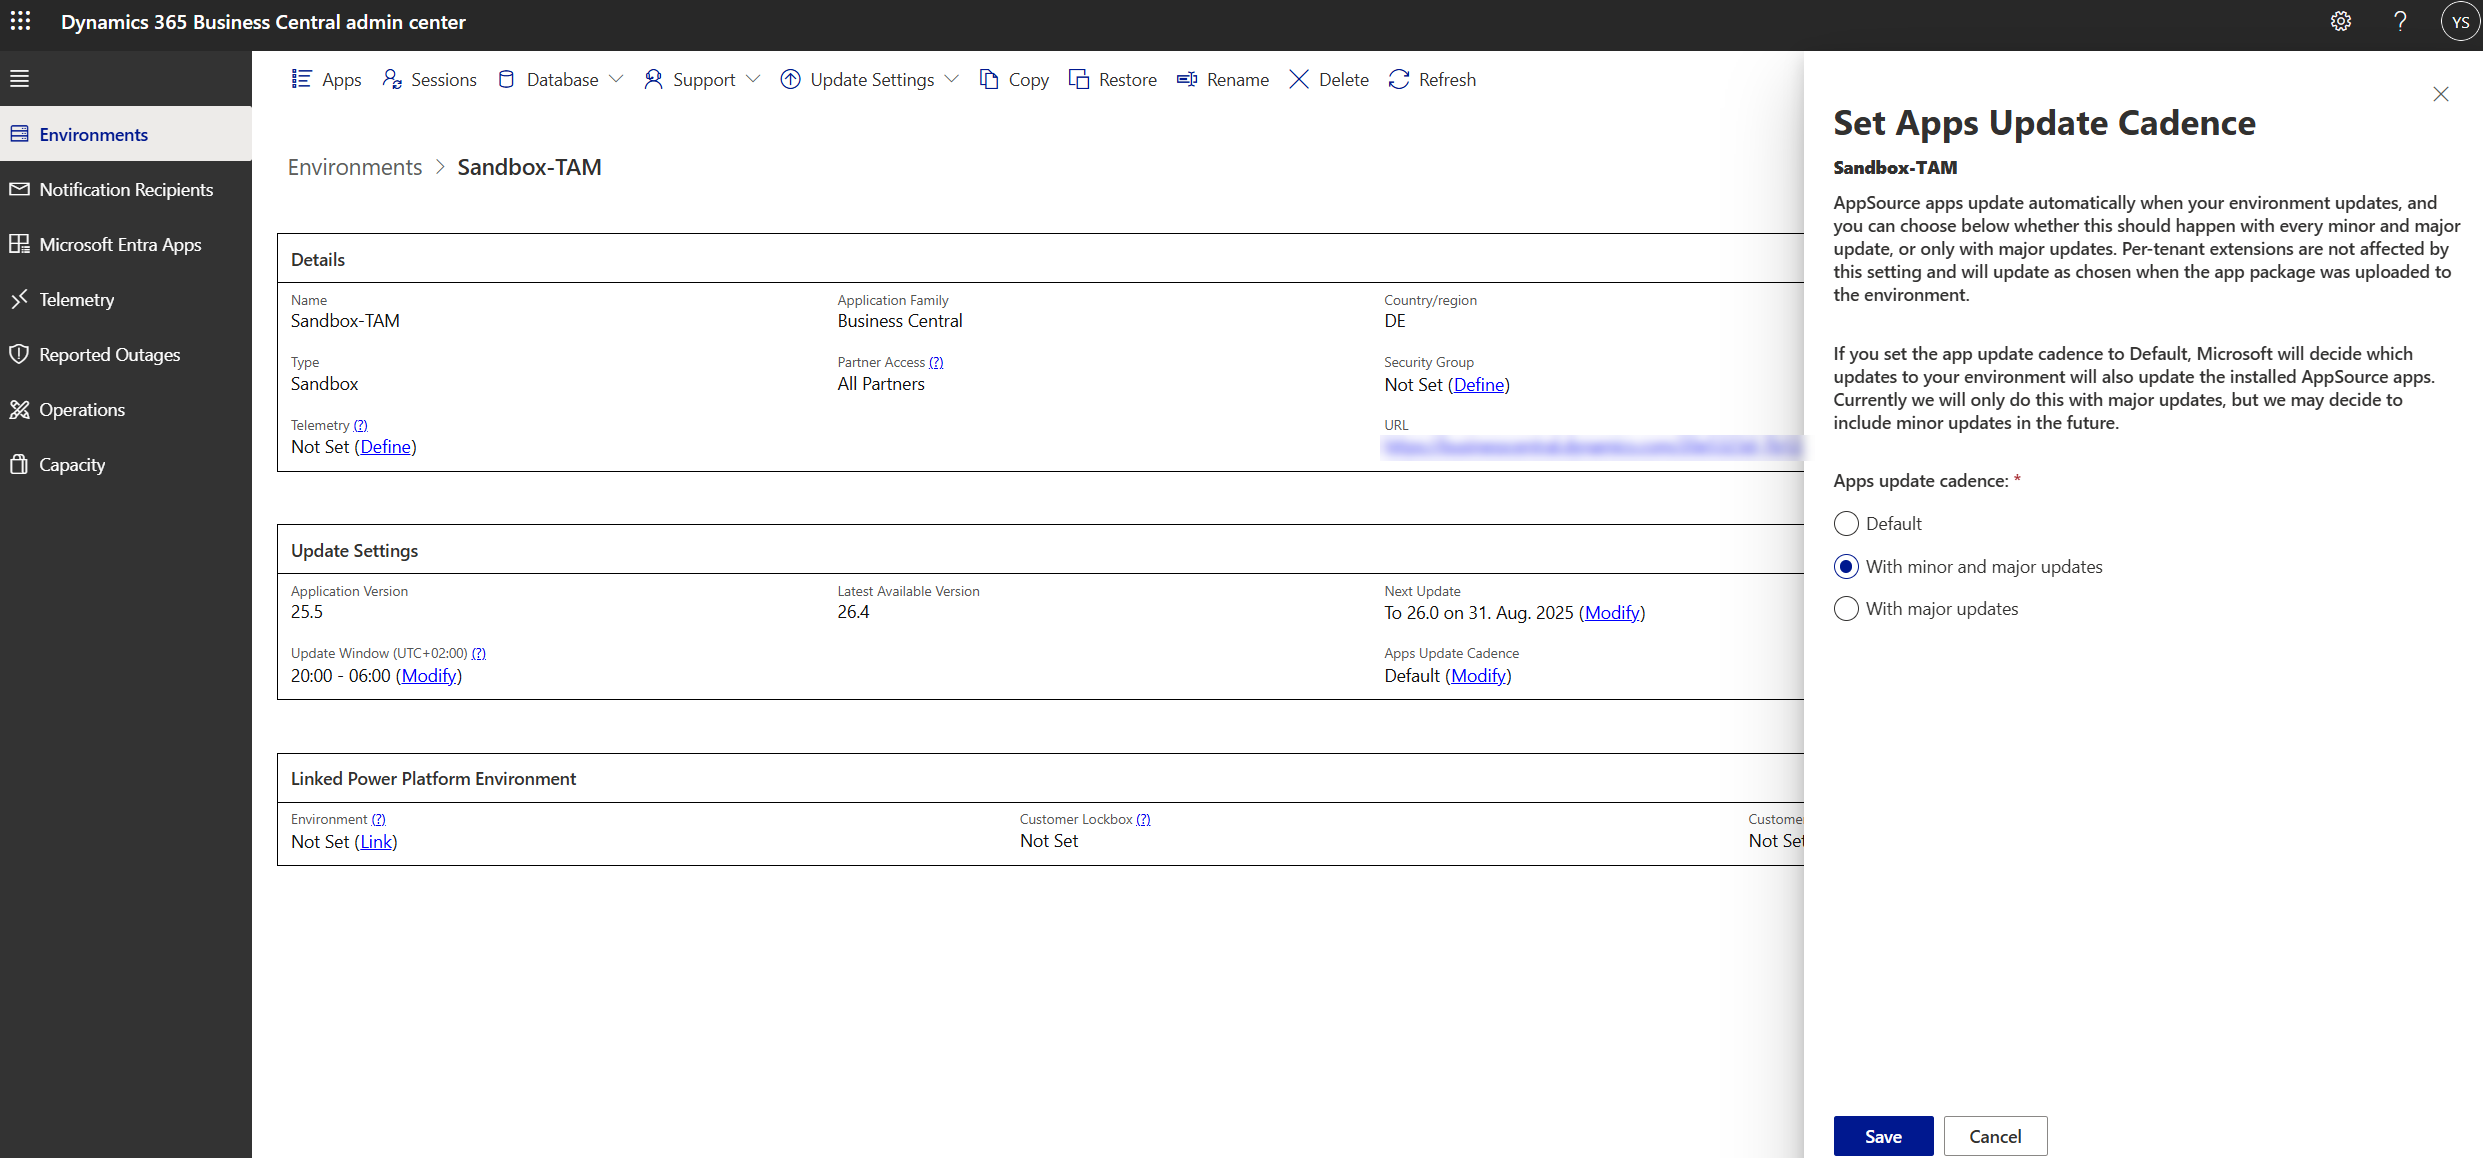This screenshot has height=1158, width=2483.
Task: Expand the Update Settings dropdown
Action: point(870,80)
